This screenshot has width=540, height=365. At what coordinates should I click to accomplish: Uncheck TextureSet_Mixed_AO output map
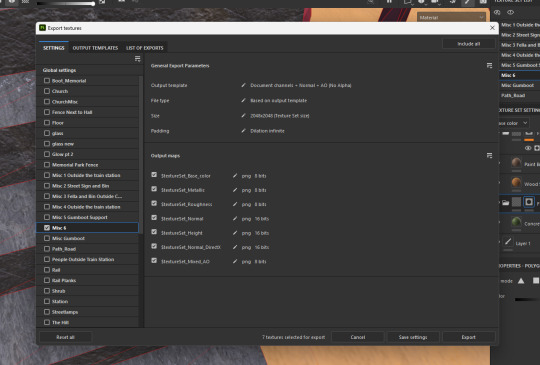click(154, 261)
